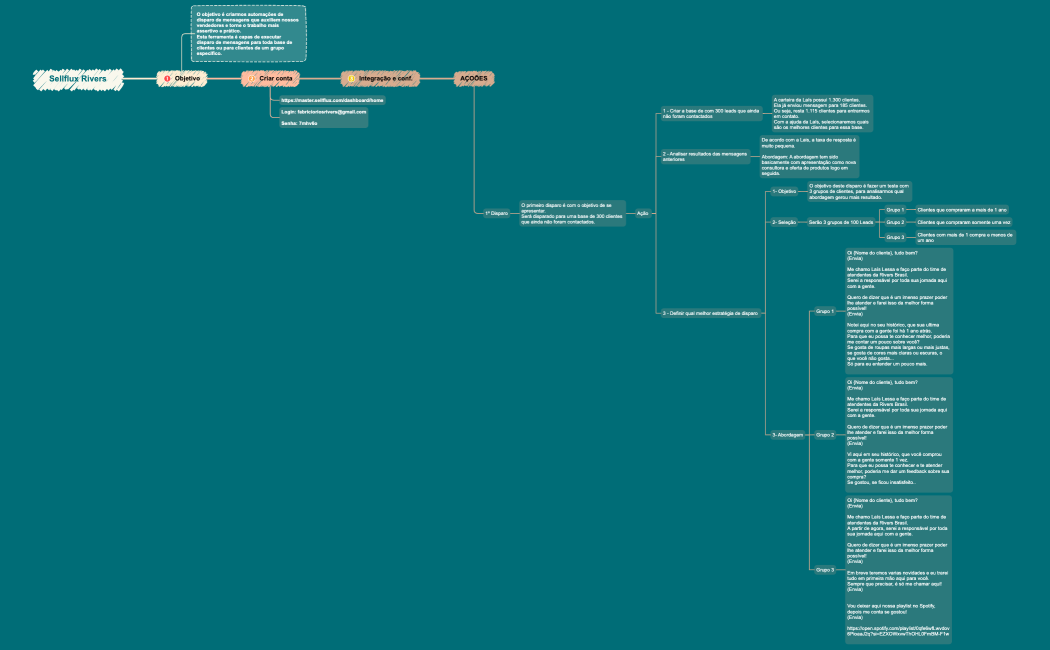This screenshot has height=650, width=1050.
Task: Select the Sellflux Rivers root topic
Action: pos(78,78)
